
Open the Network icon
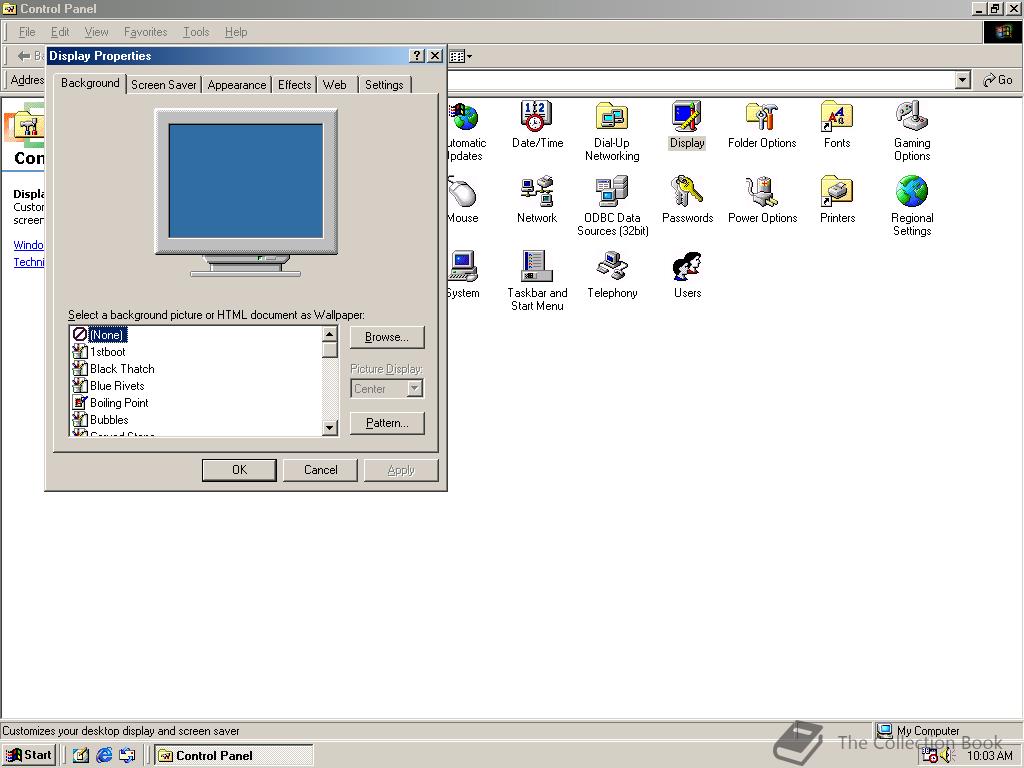[x=537, y=200]
